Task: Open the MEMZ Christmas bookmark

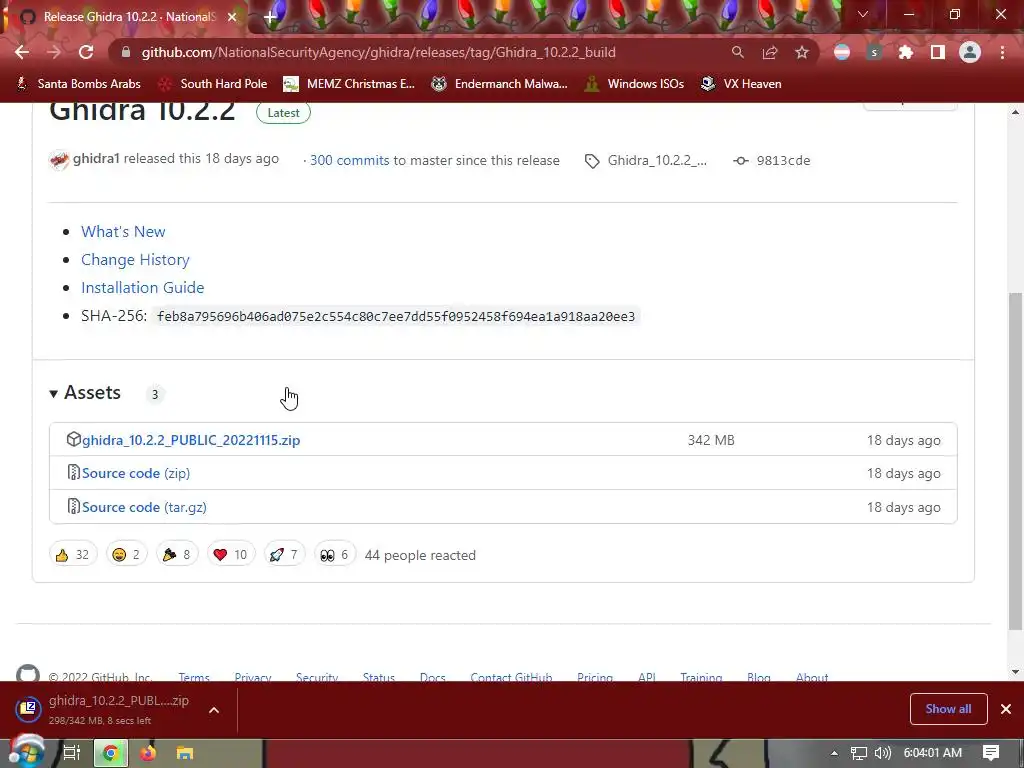Action: point(349,84)
